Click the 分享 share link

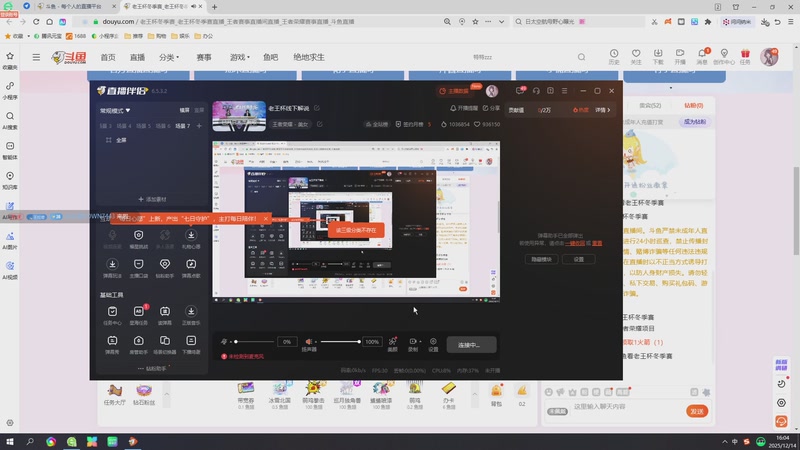click(491, 108)
